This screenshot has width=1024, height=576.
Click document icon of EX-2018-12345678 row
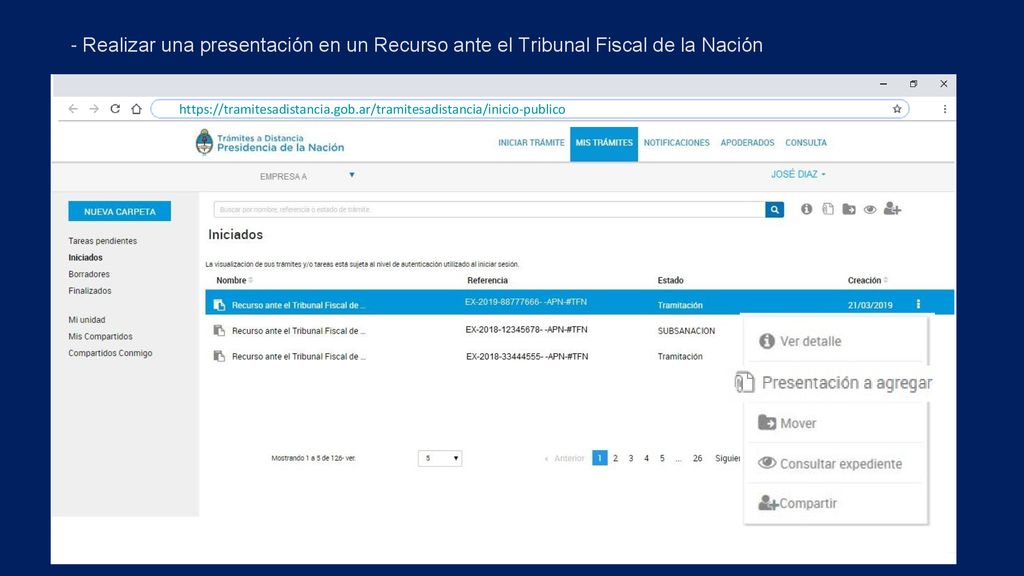tap(219, 331)
